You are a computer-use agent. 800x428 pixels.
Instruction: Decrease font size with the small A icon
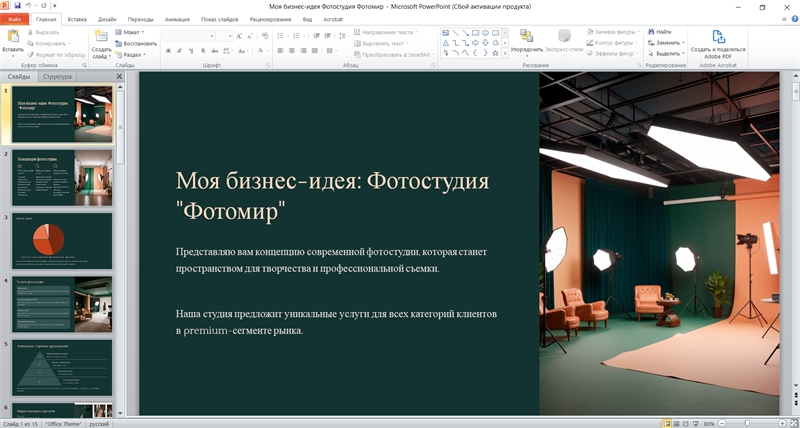click(249, 36)
